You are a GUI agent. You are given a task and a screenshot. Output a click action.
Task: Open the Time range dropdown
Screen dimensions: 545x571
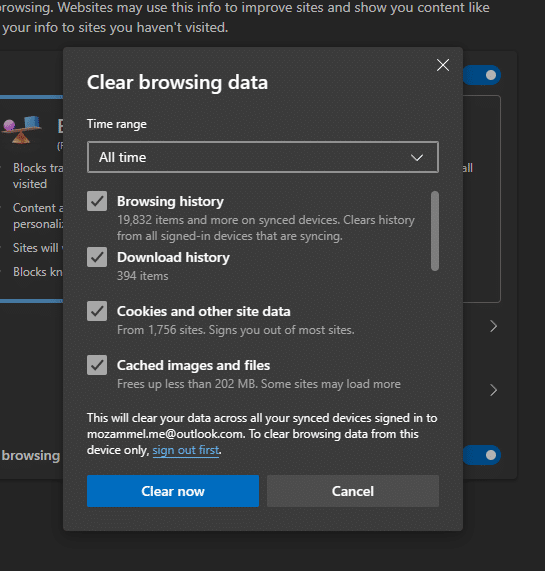tap(263, 157)
